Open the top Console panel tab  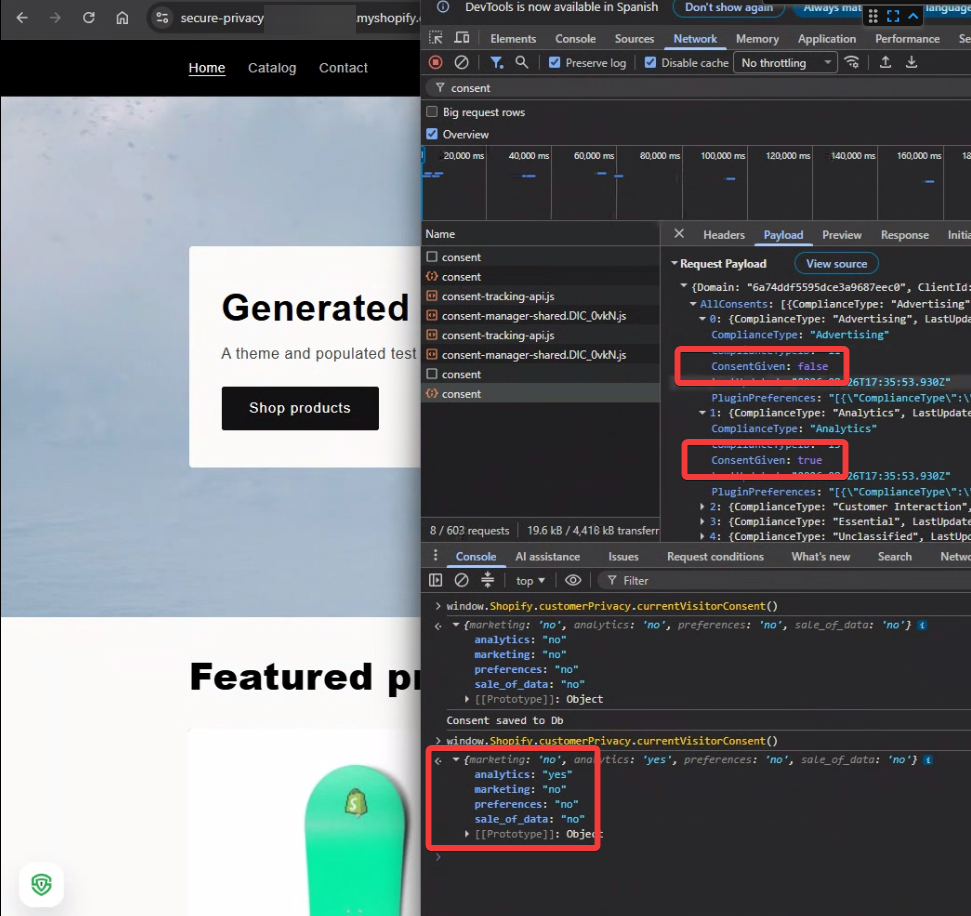pyautogui.click(x=575, y=38)
